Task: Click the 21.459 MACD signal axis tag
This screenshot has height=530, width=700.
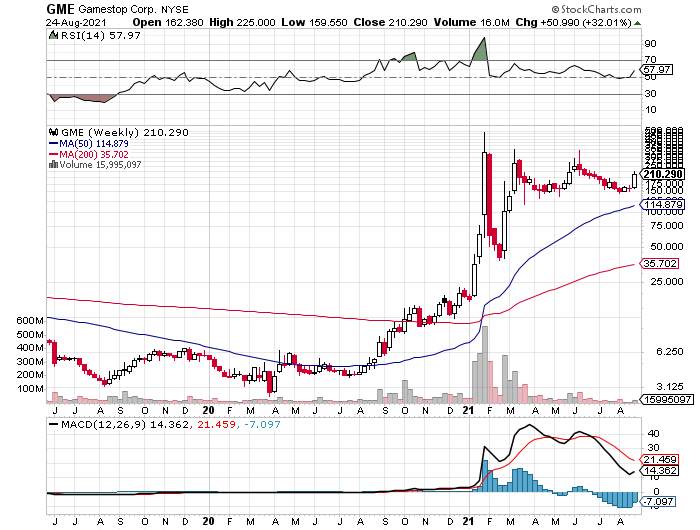Action: 659,459
